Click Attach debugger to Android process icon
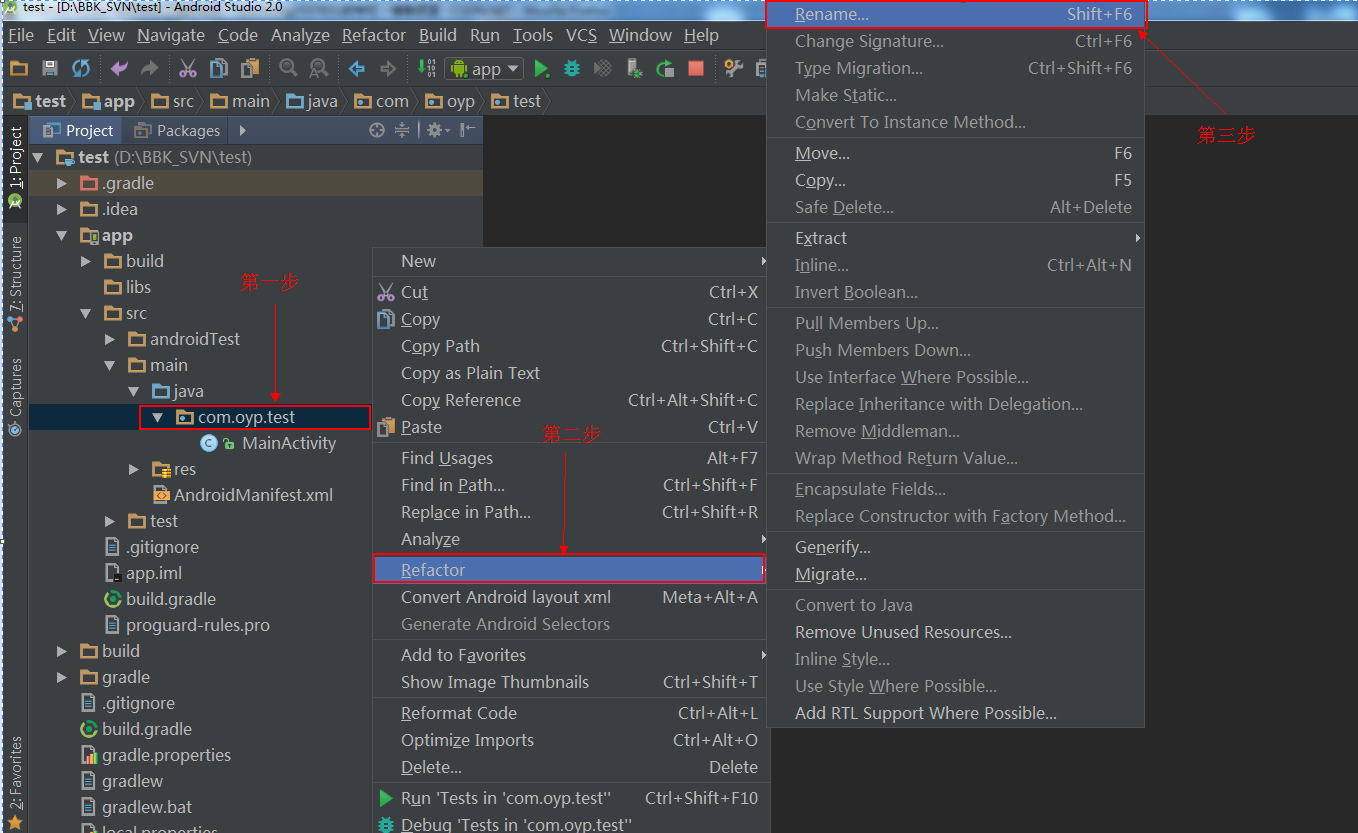Image resolution: width=1358 pixels, height=833 pixels. point(634,68)
